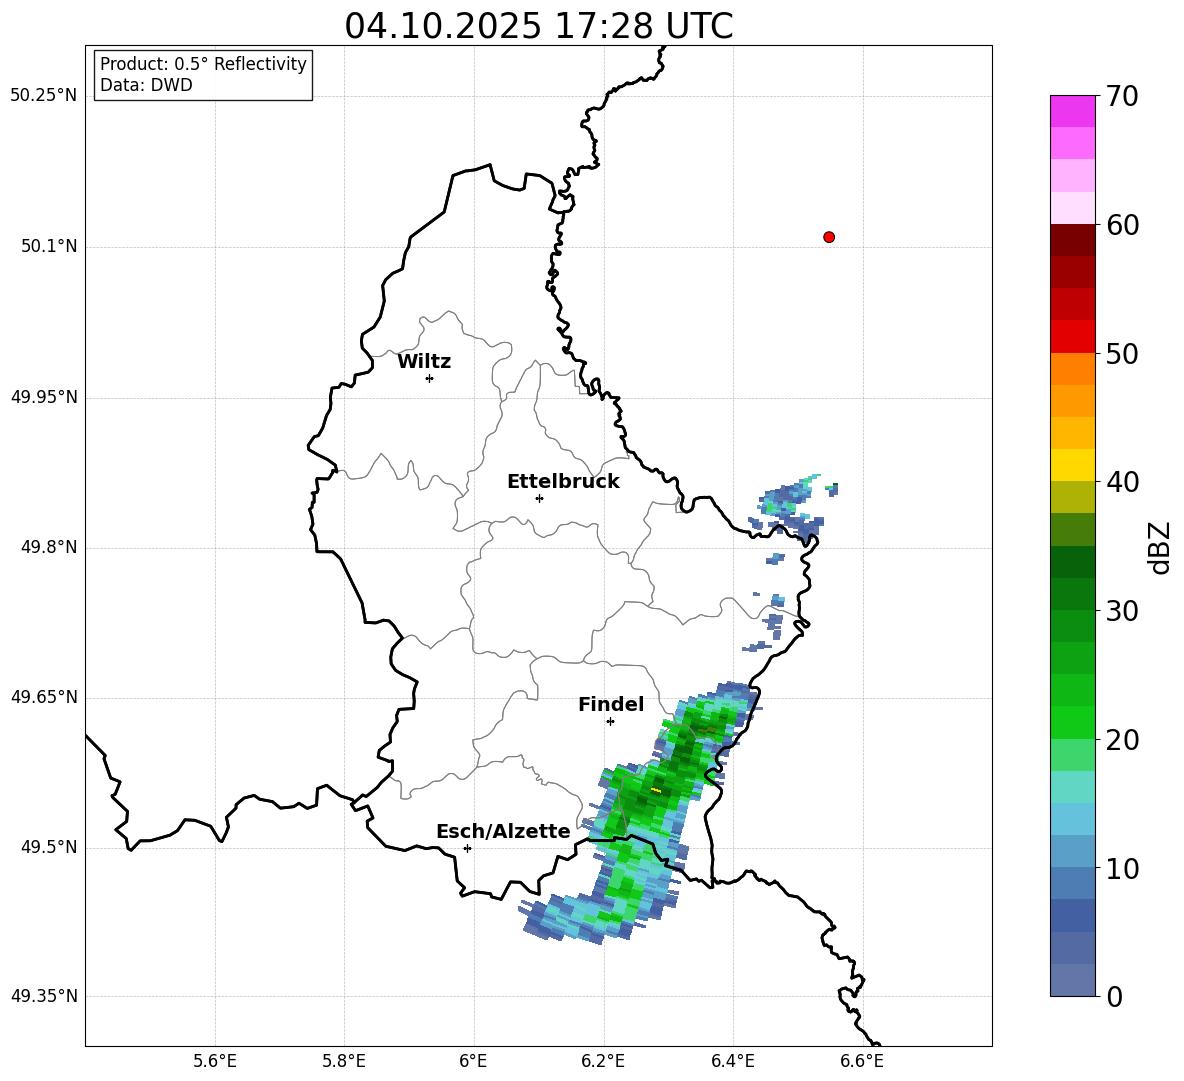1184x1081 pixels.
Task: Click the 6.2°E longitude tick label
Action: tap(603, 1061)
